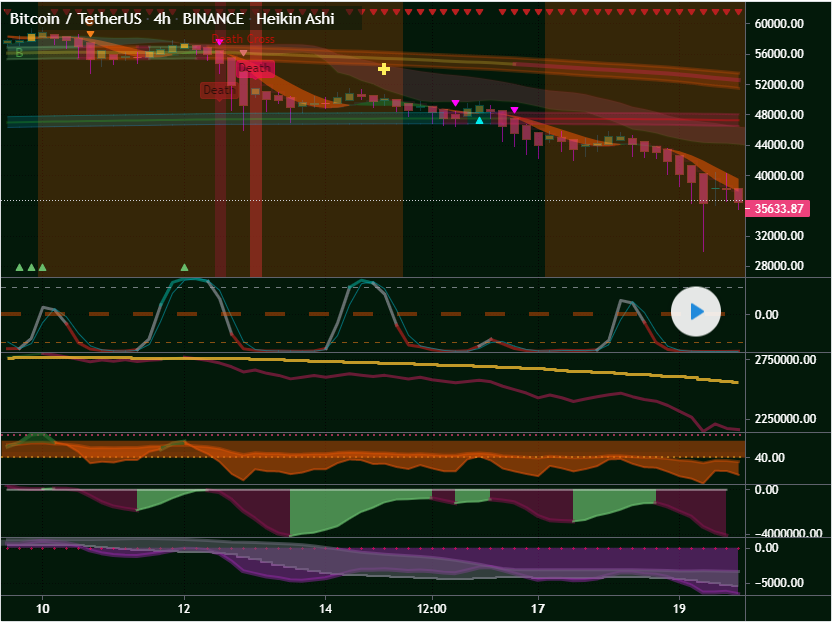Click the 12:00 label on time axis
Image resolution: width=832 pixels, height=622 pixels.
click(x=431, y=608)
